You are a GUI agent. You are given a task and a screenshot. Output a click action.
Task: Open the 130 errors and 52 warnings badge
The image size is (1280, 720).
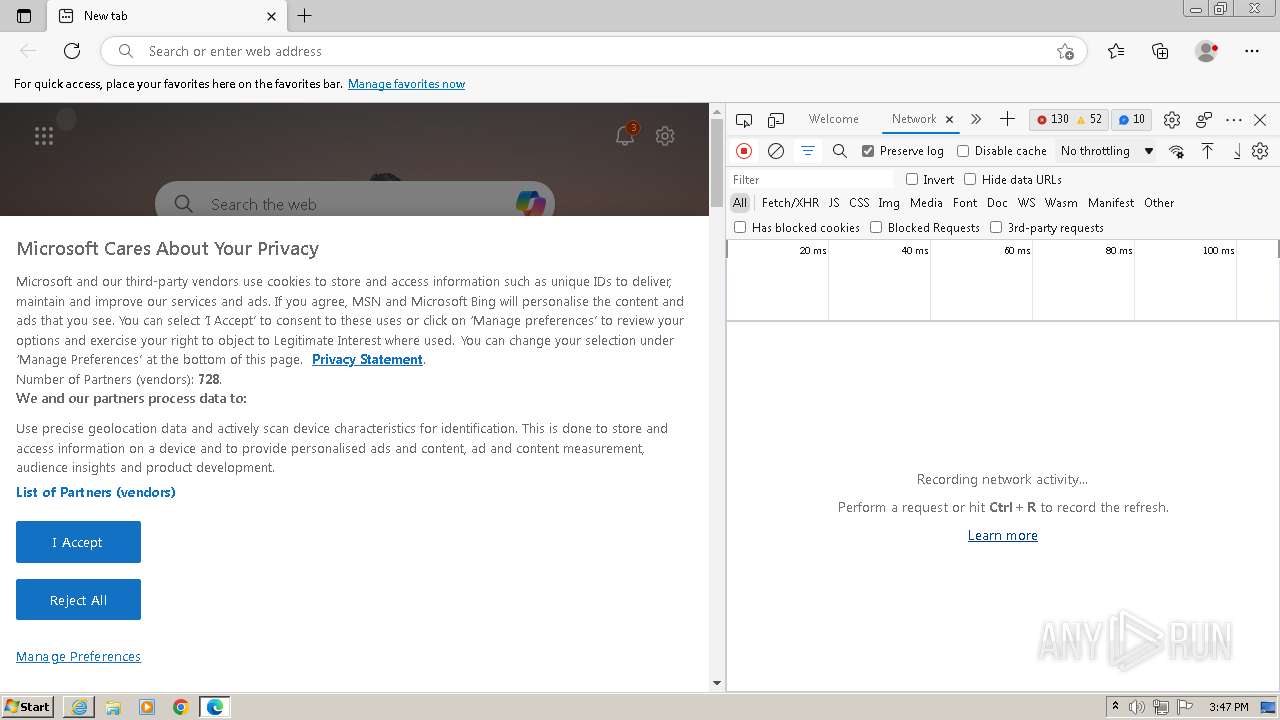pos(1068,119)
